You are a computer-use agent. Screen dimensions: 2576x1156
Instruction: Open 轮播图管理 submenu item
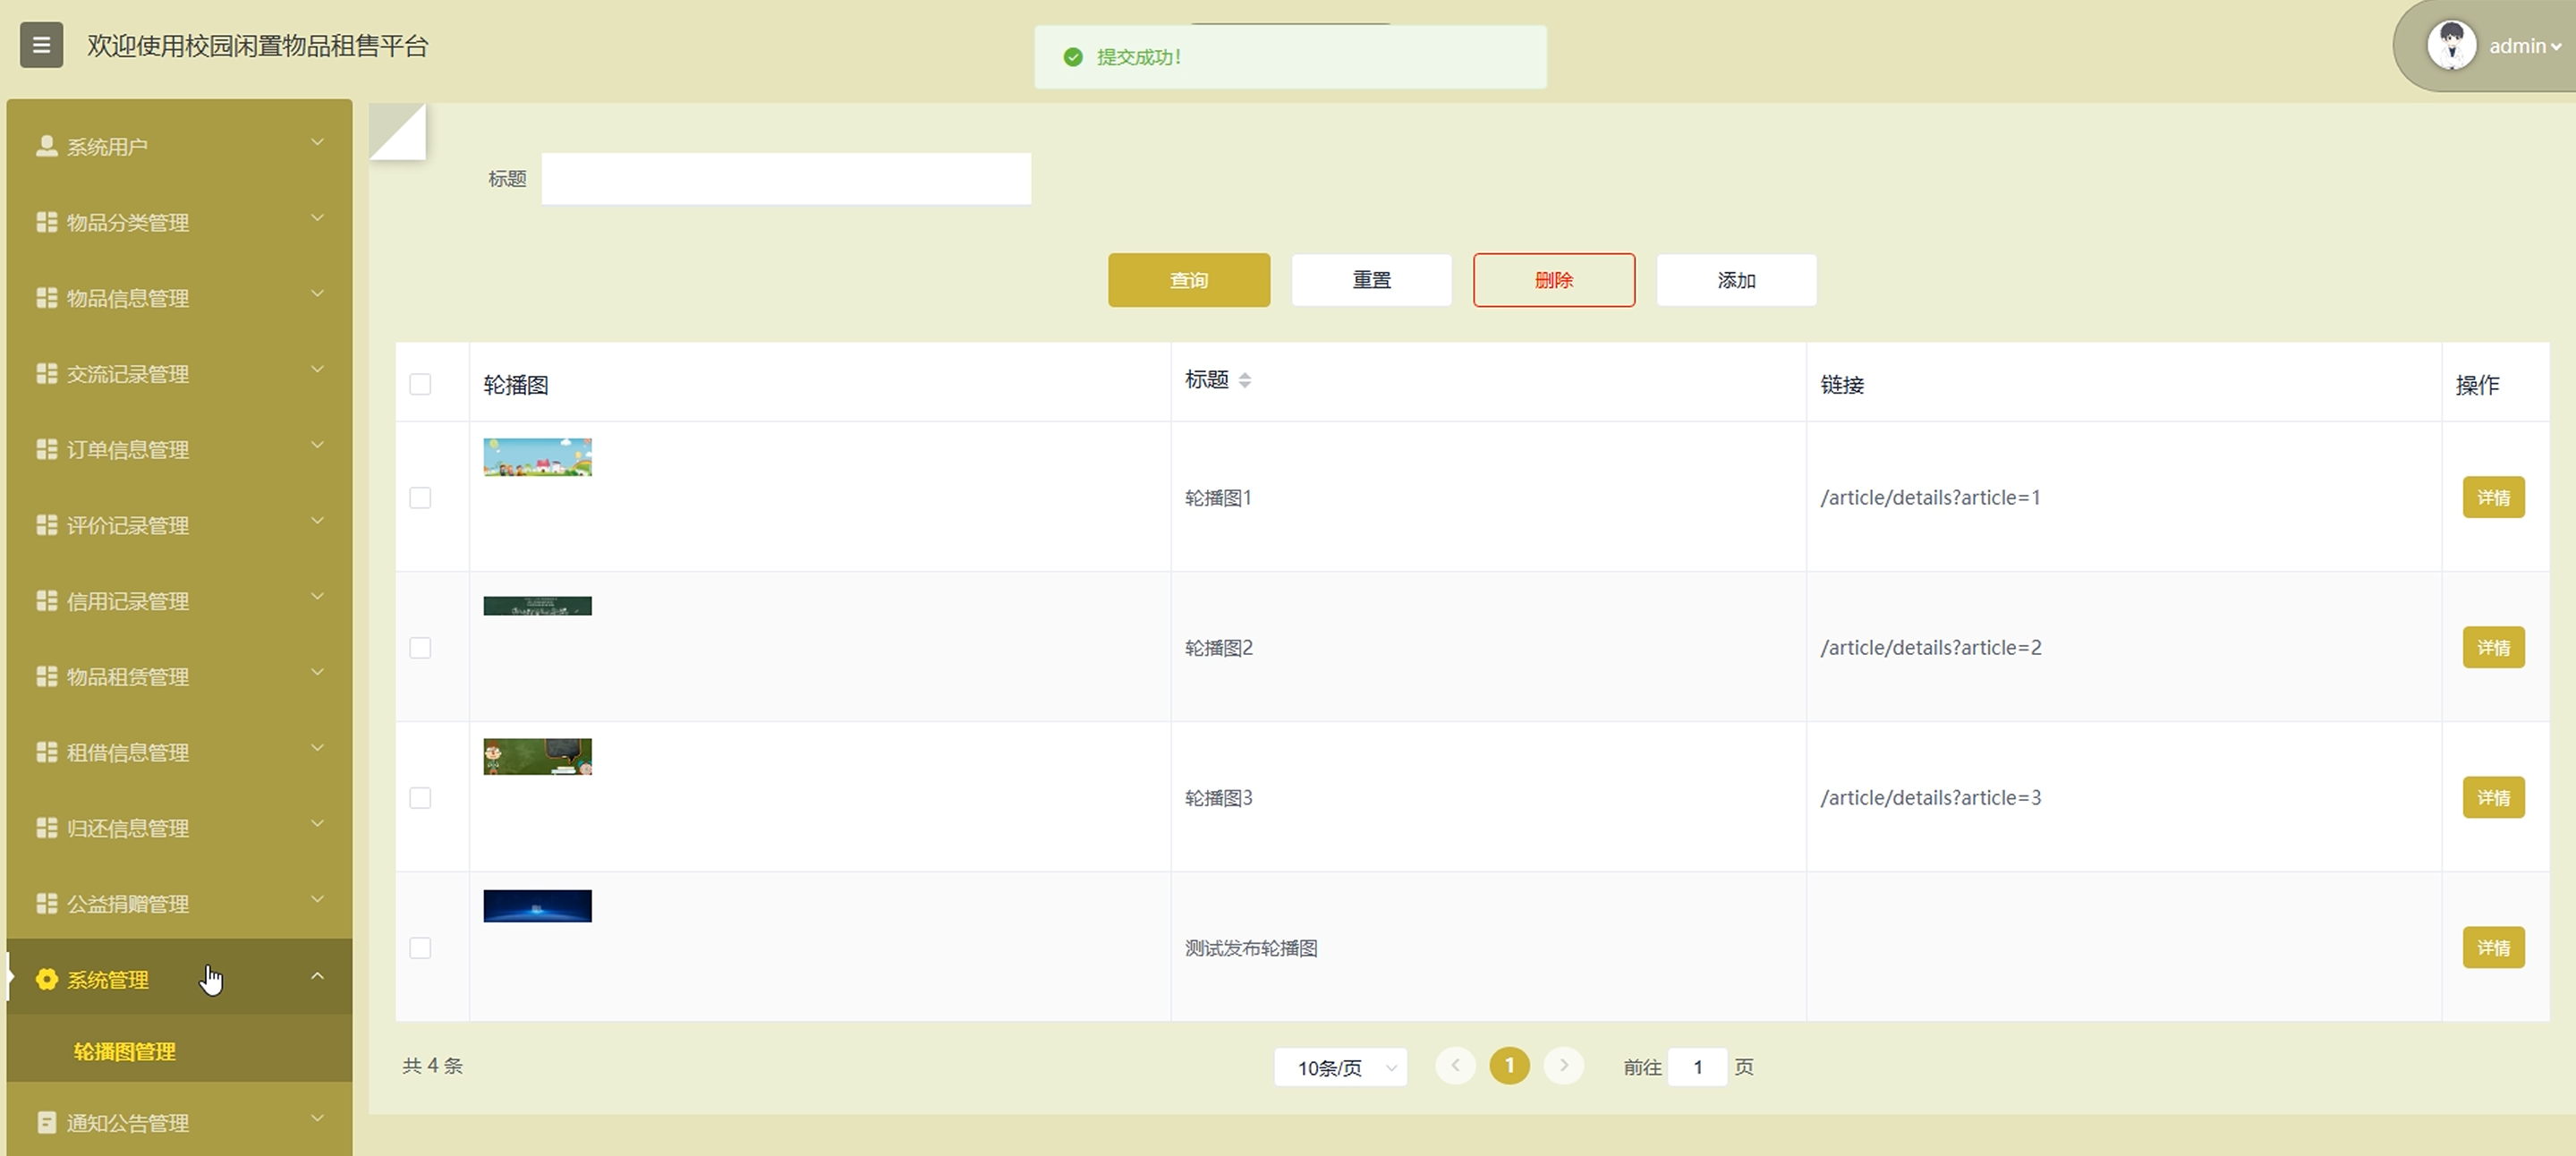(x=125, y=1051)
